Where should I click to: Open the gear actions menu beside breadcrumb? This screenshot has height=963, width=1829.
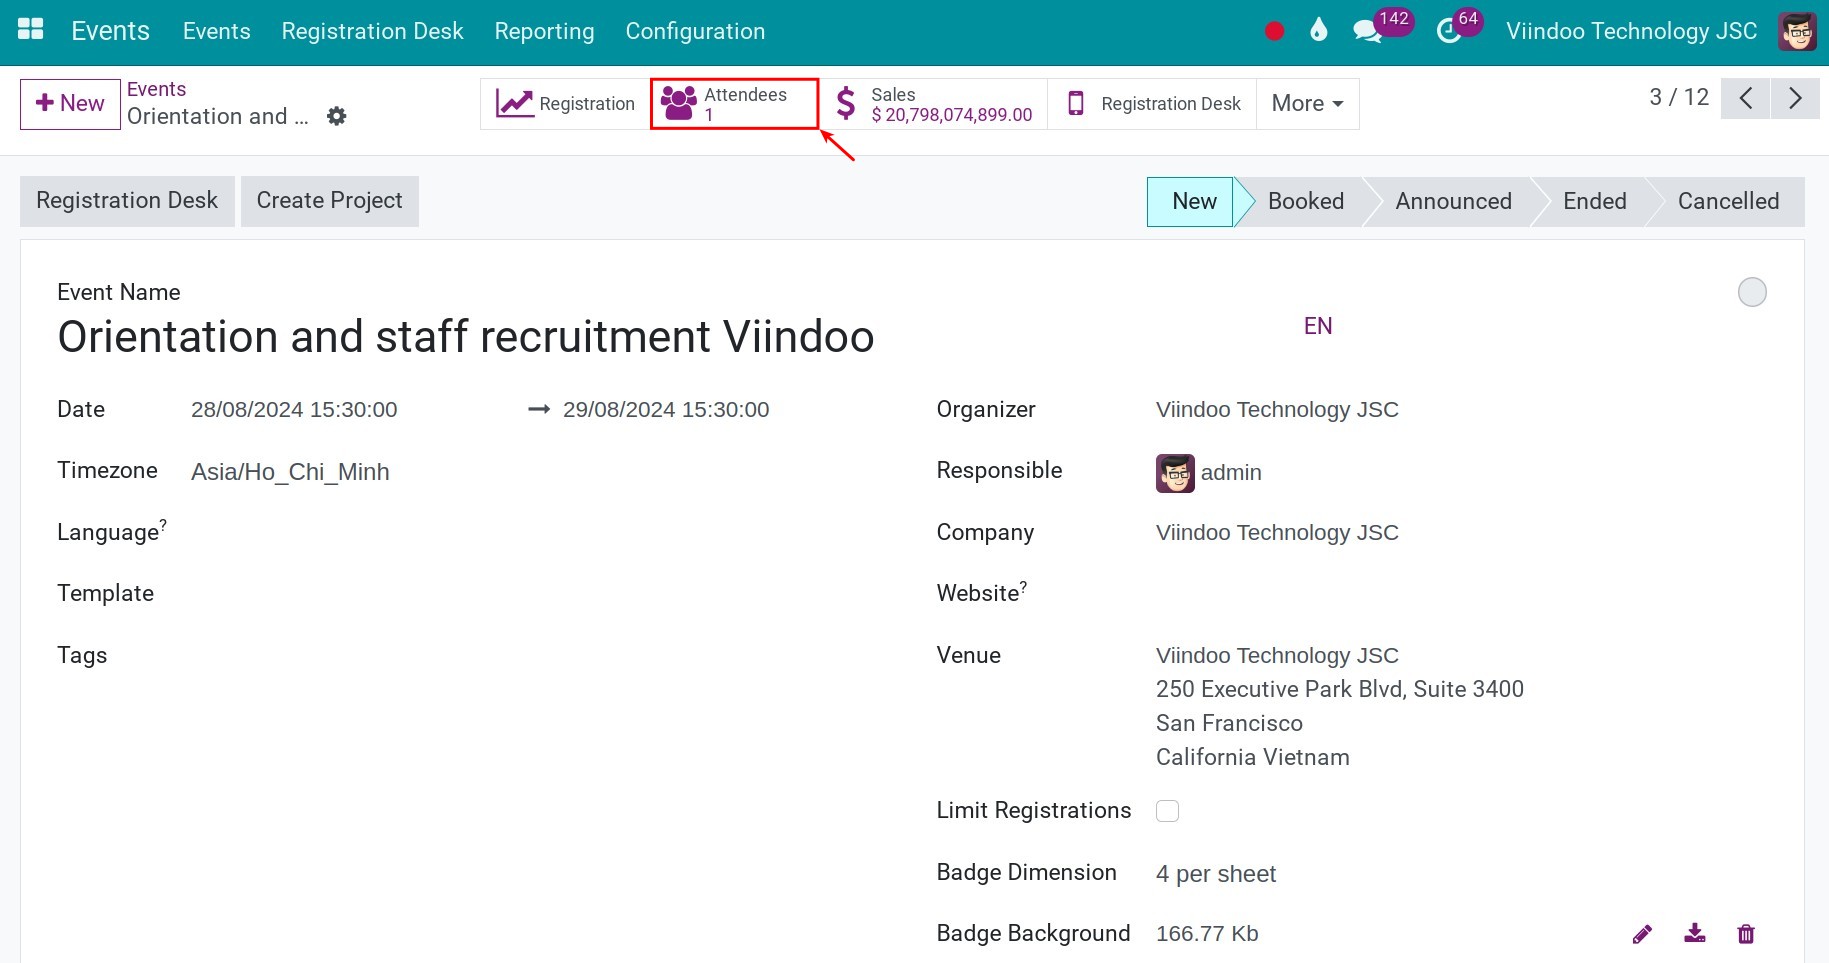pos(337,116)
